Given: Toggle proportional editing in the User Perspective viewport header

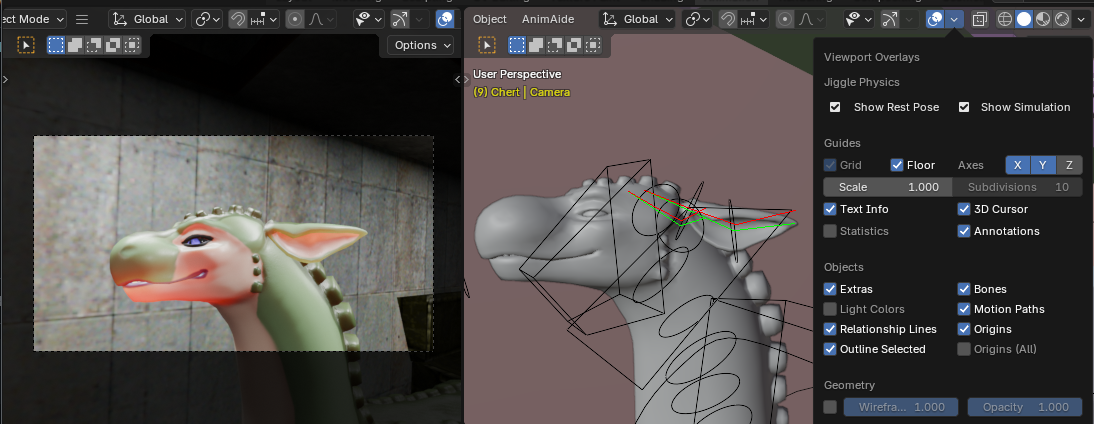Looking at the screenshot, I should point(785,20).
